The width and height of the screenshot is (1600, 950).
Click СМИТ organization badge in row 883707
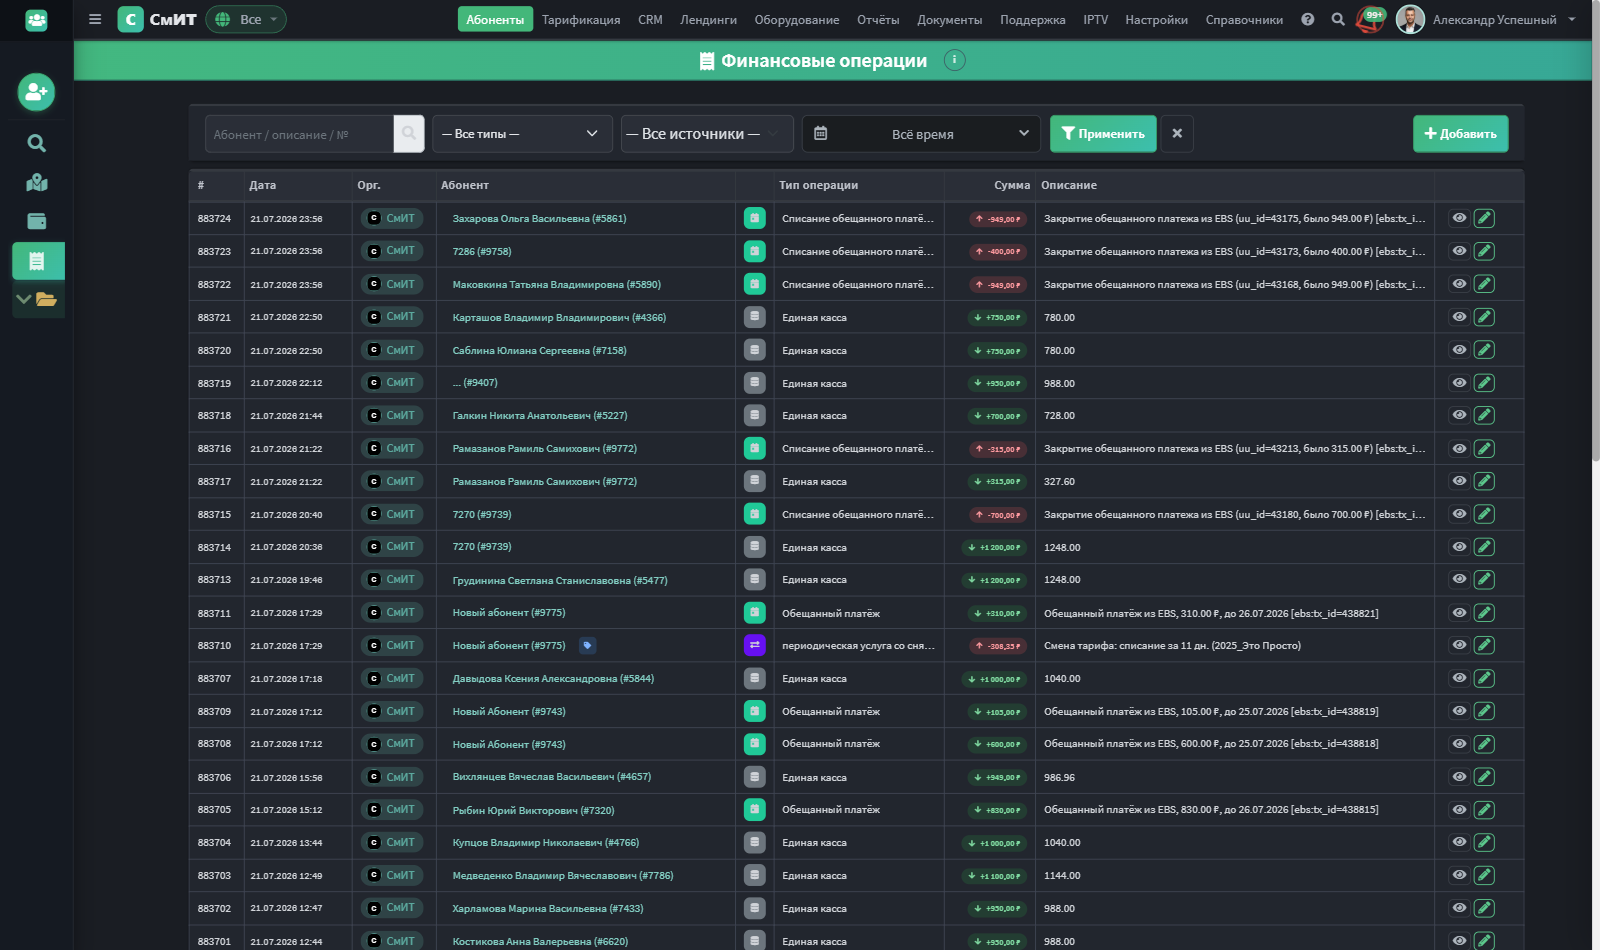[392, 678]
